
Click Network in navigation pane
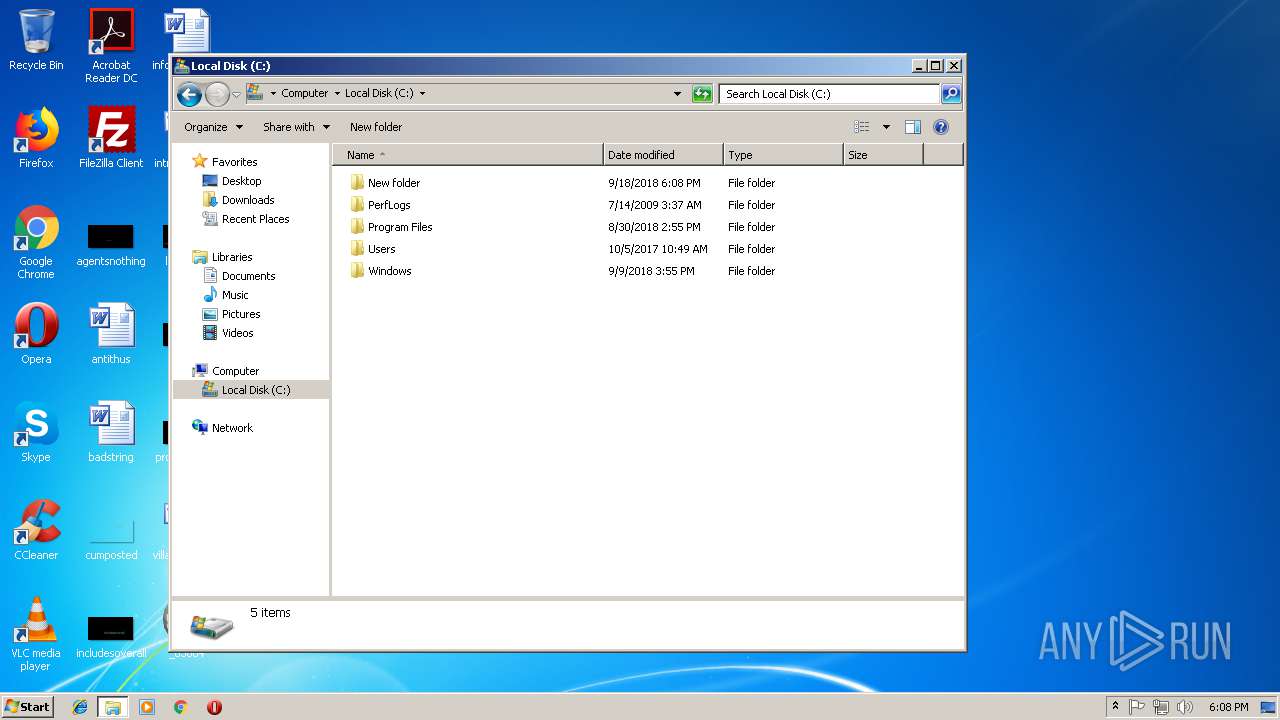[x=232, y=428]
